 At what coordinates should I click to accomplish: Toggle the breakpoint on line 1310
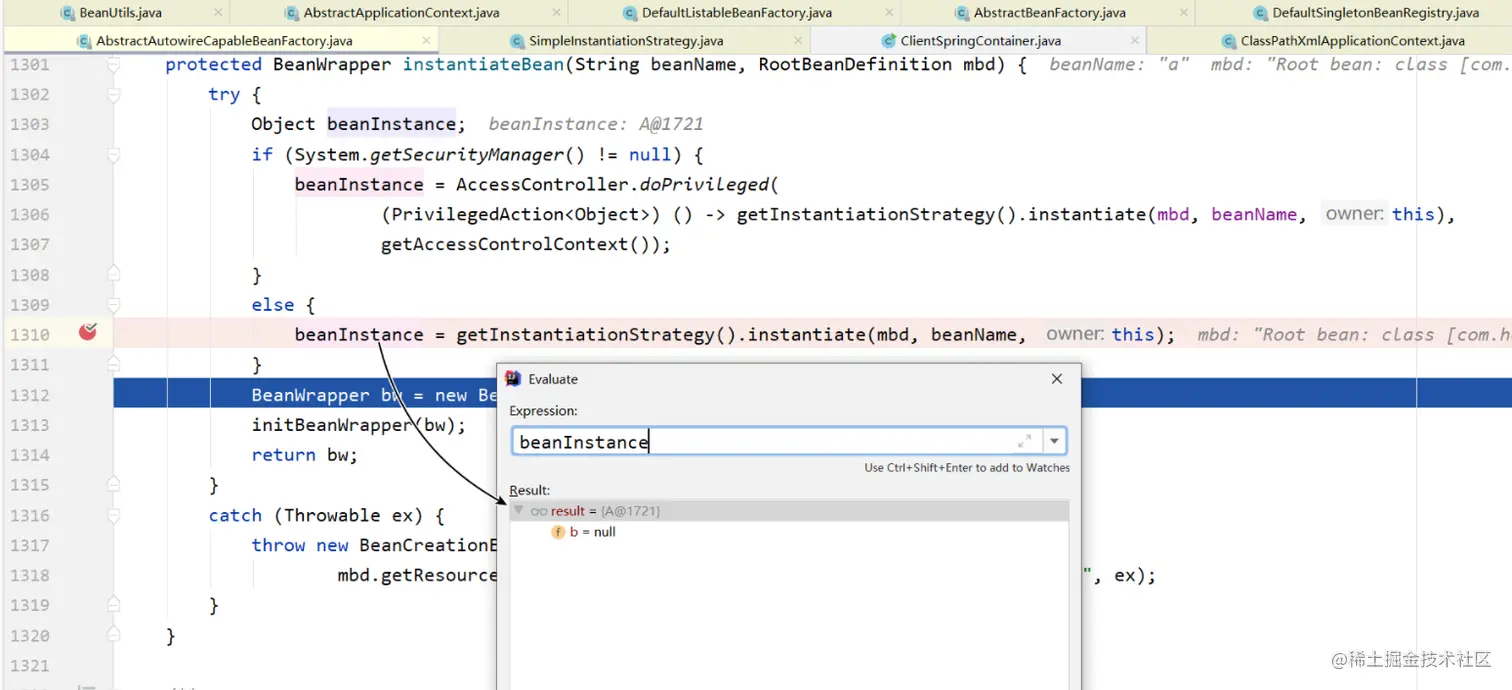pyautogui.click(x=88, y=332)
